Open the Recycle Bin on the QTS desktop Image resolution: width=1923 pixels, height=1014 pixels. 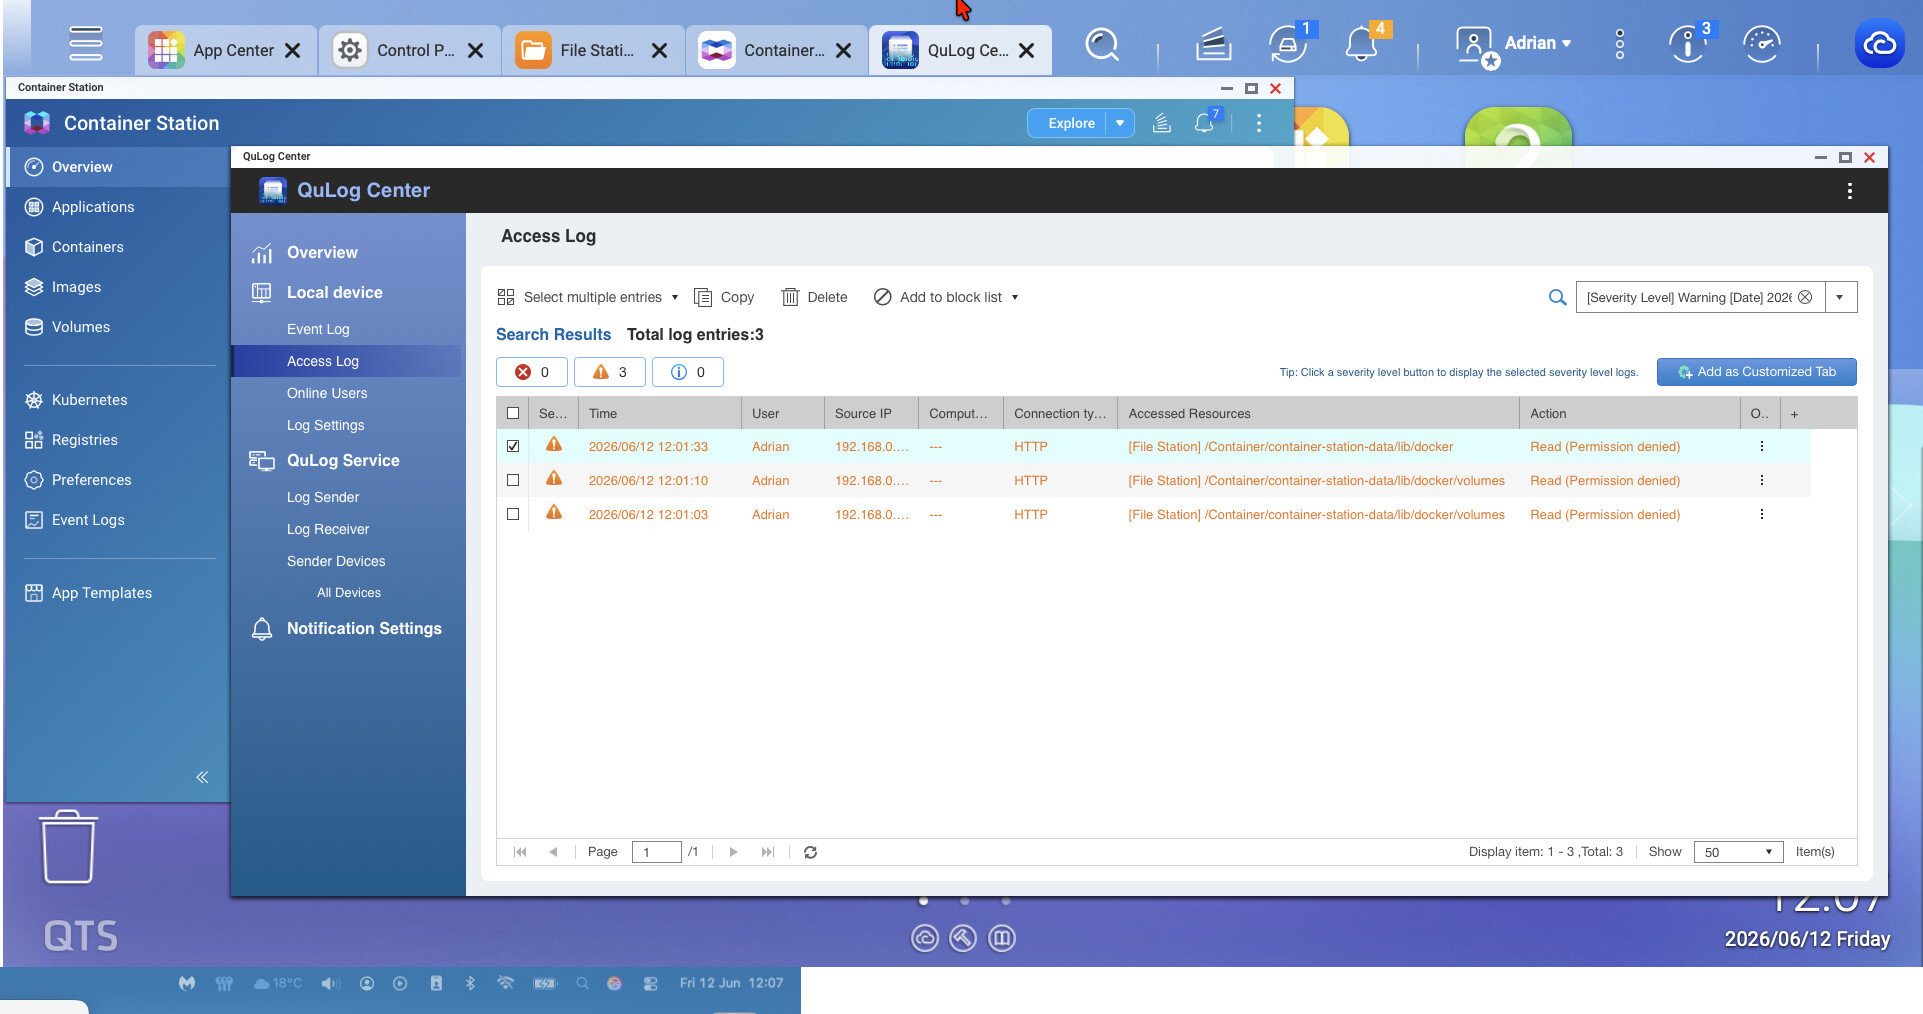coord(68,847)
